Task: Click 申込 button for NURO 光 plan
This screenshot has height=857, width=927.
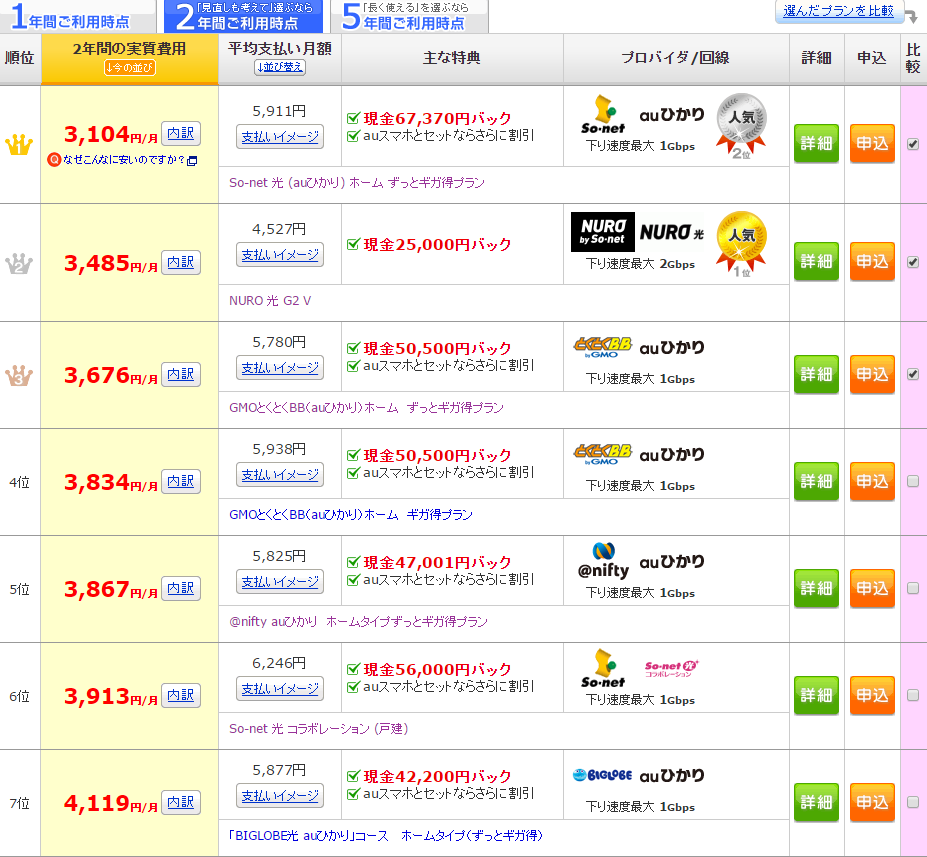Action: [x=872, y=261]
